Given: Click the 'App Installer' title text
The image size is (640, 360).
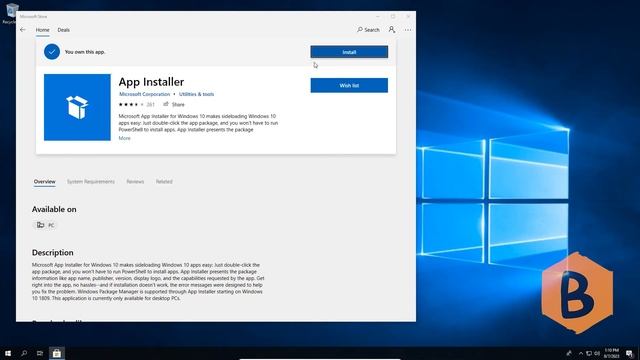Looking at the screenshot, I should [151, 82].
